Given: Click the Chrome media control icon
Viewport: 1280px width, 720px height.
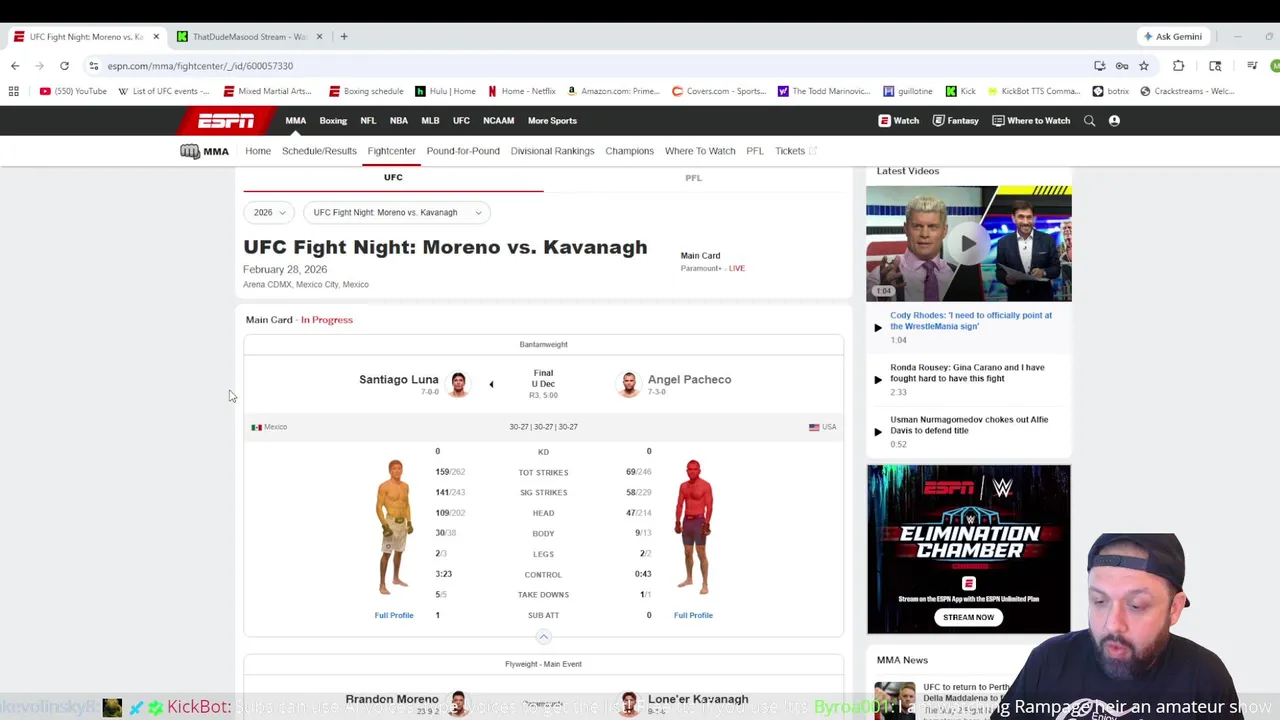Looking at the screenshot, I should pos(1252,66).
